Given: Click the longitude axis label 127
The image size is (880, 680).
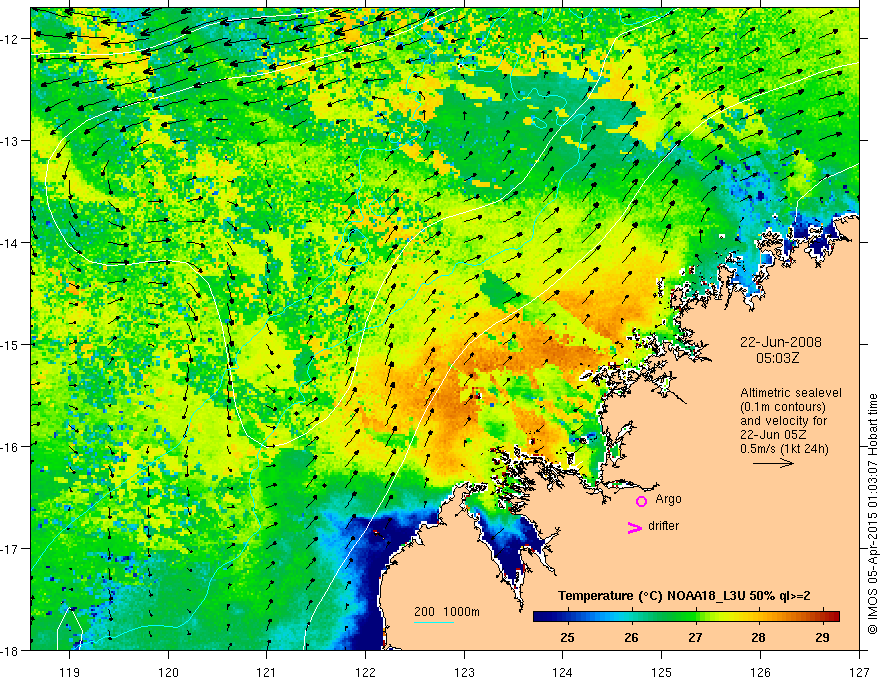Looking at the screenshot, I should pyautogui.click(x=859, y=672).
